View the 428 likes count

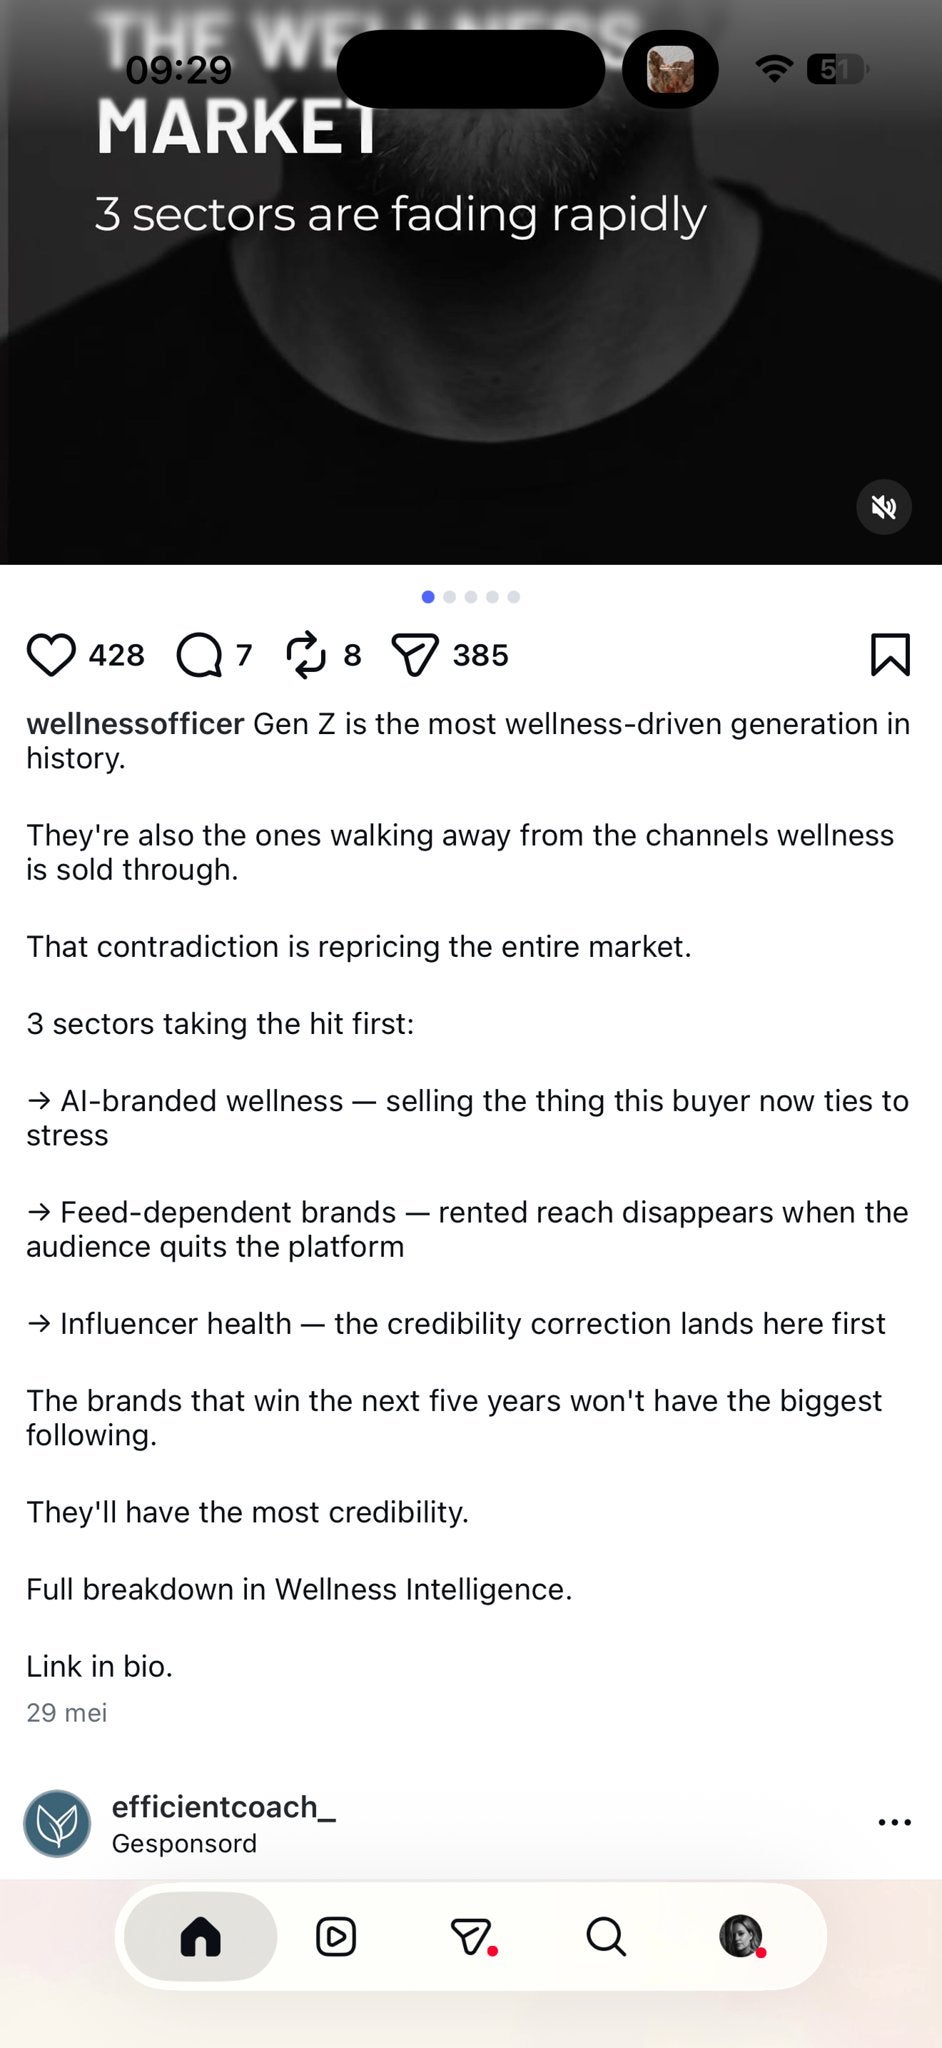[117, 655]
